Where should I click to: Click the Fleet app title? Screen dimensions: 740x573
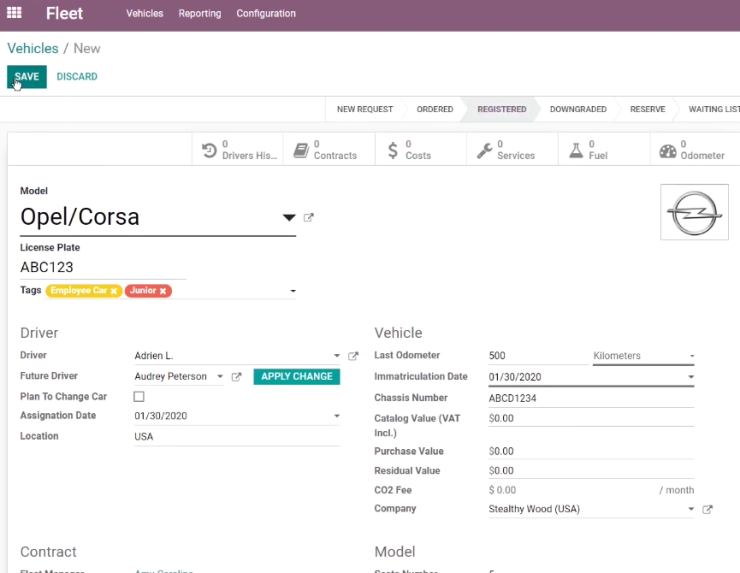click(64, 13)
